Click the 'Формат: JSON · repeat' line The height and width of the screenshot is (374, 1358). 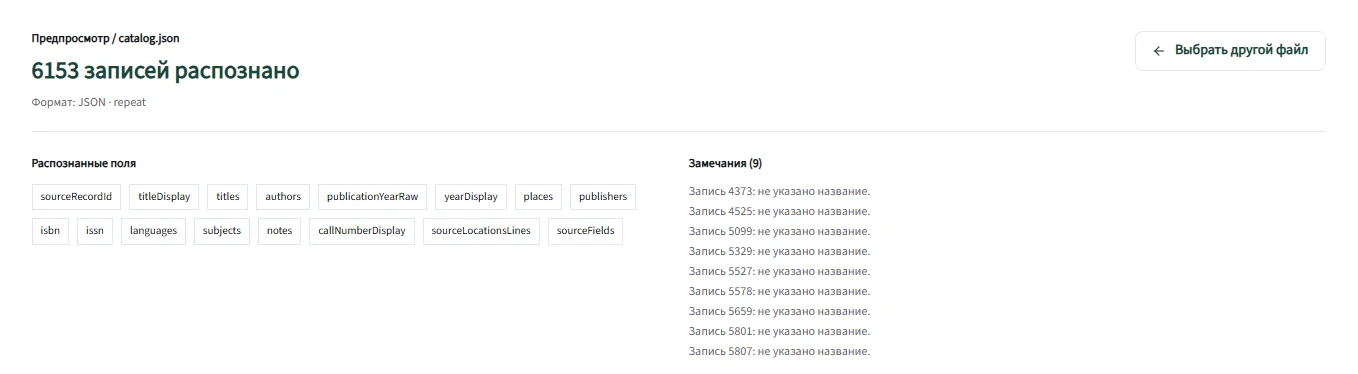[x=89, y=102]
